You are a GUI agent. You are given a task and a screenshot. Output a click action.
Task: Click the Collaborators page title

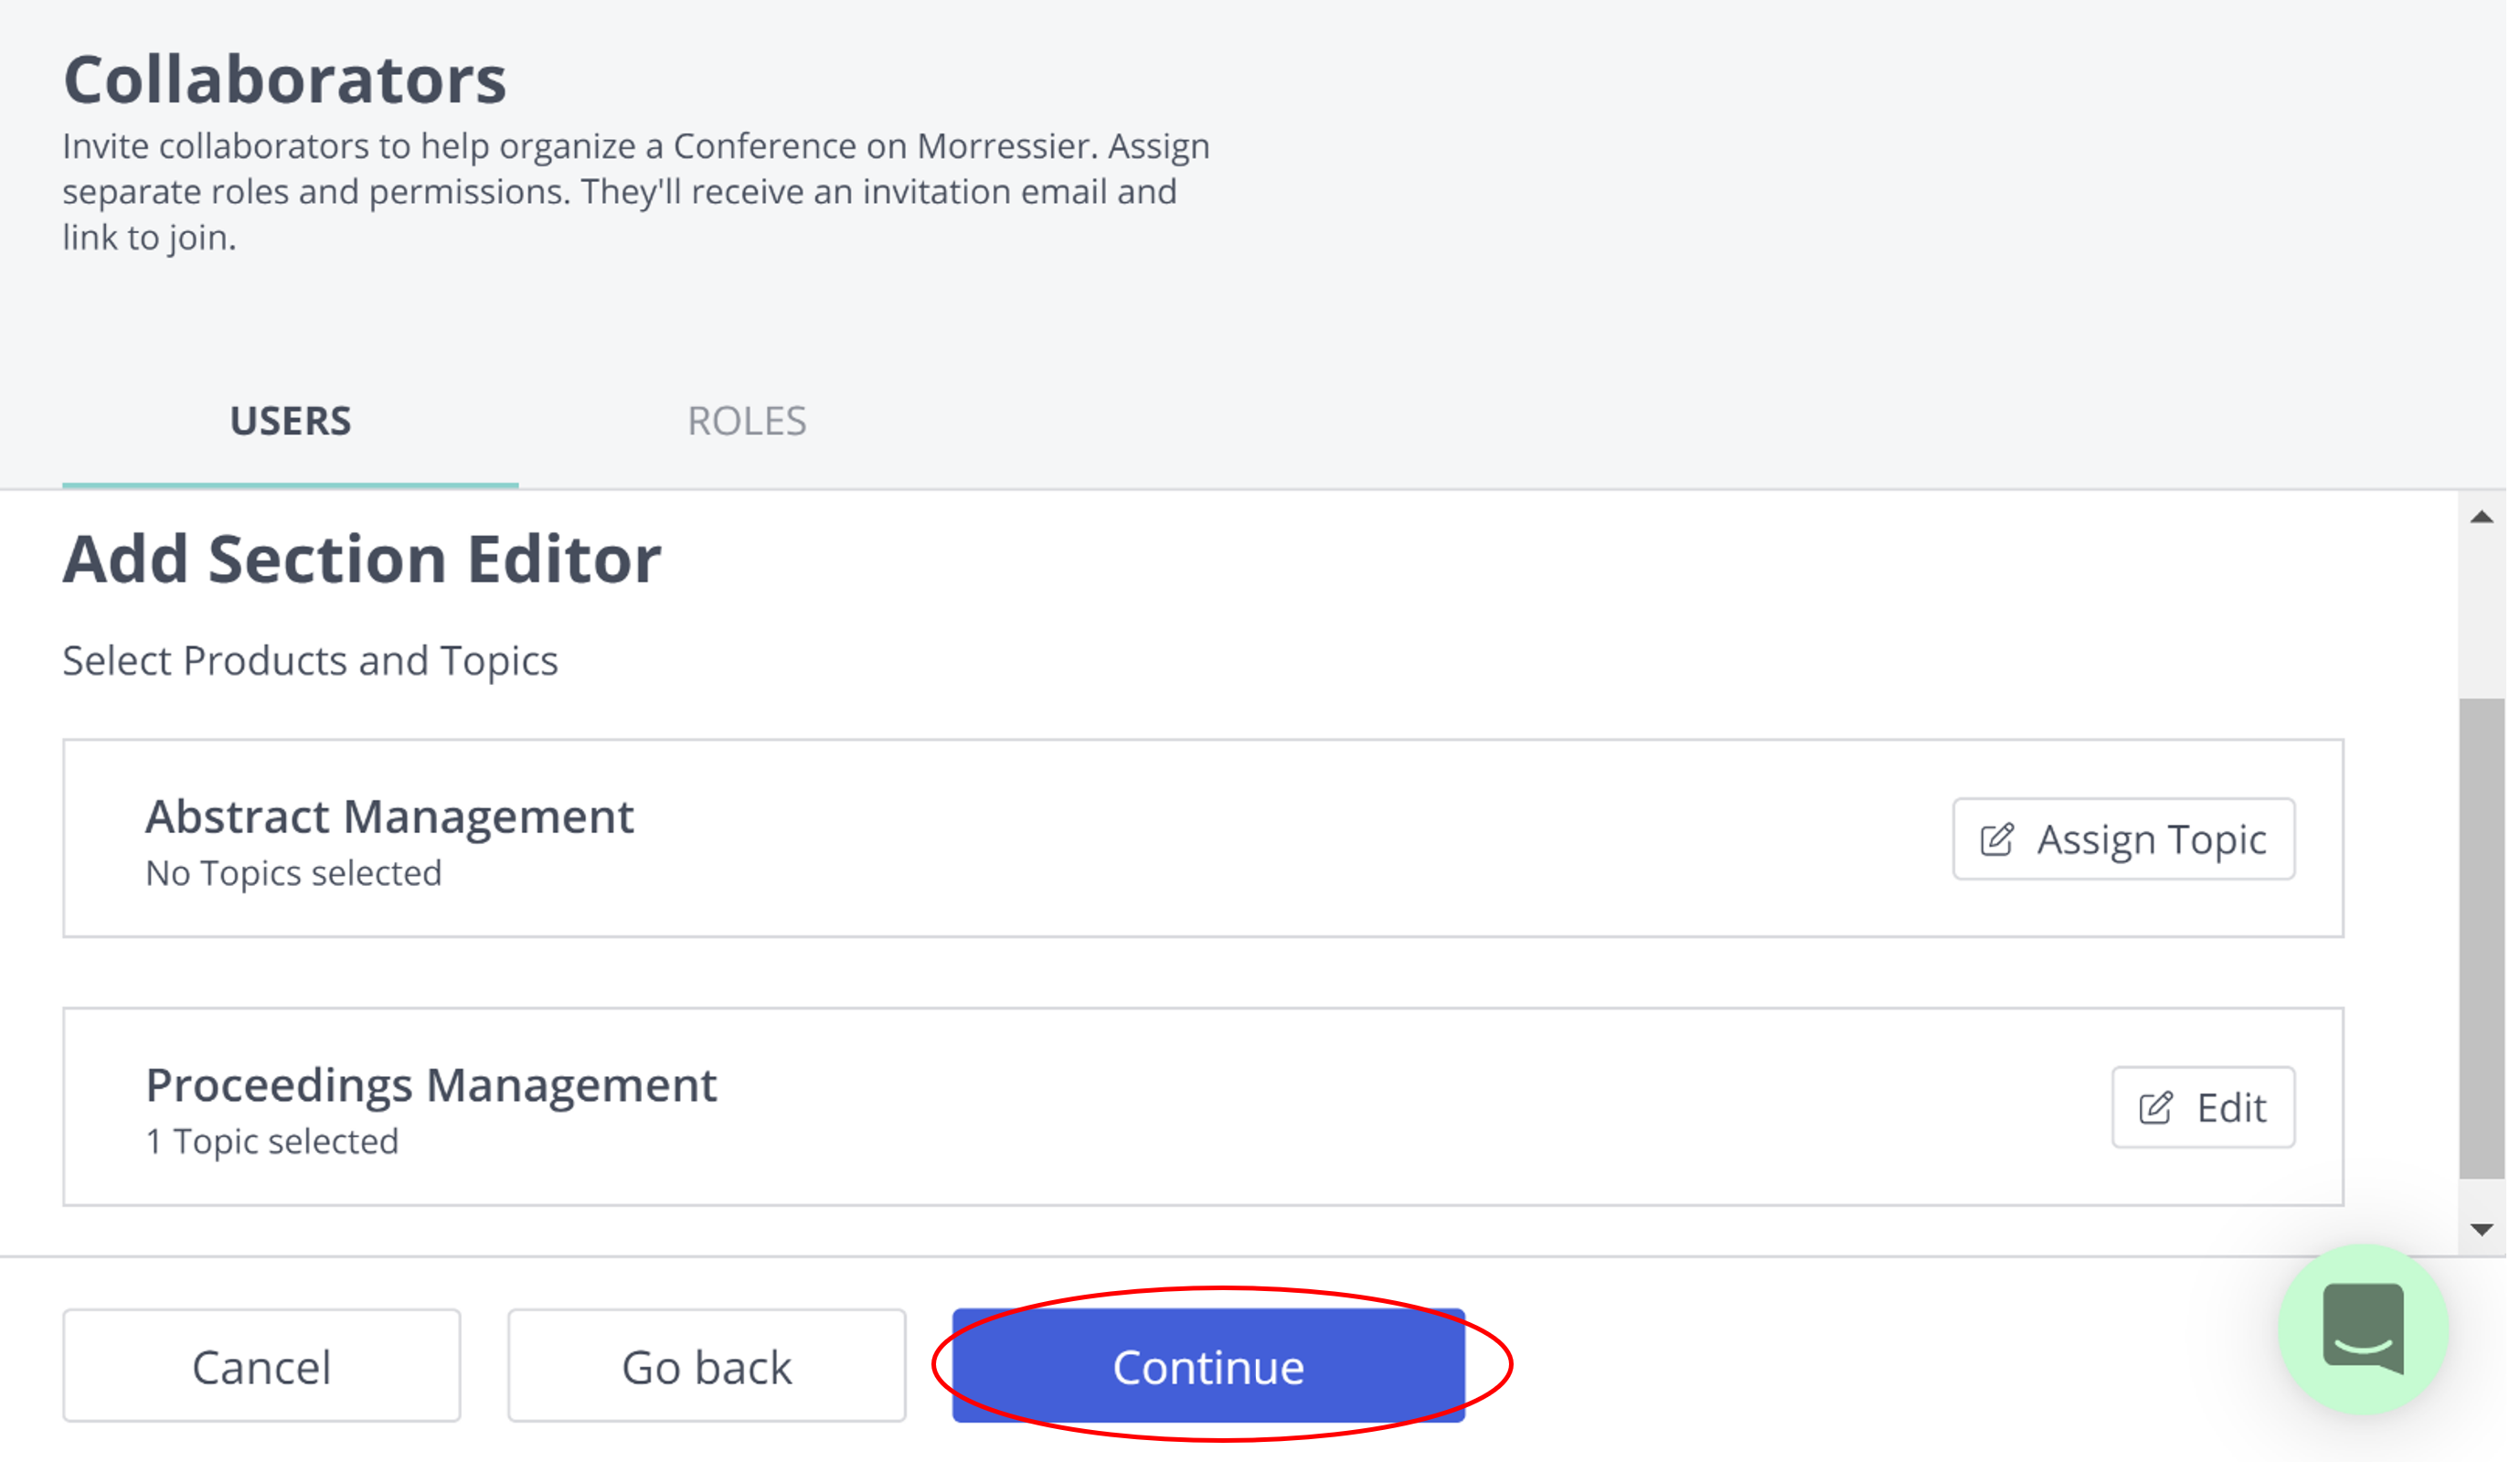(287, 80)
